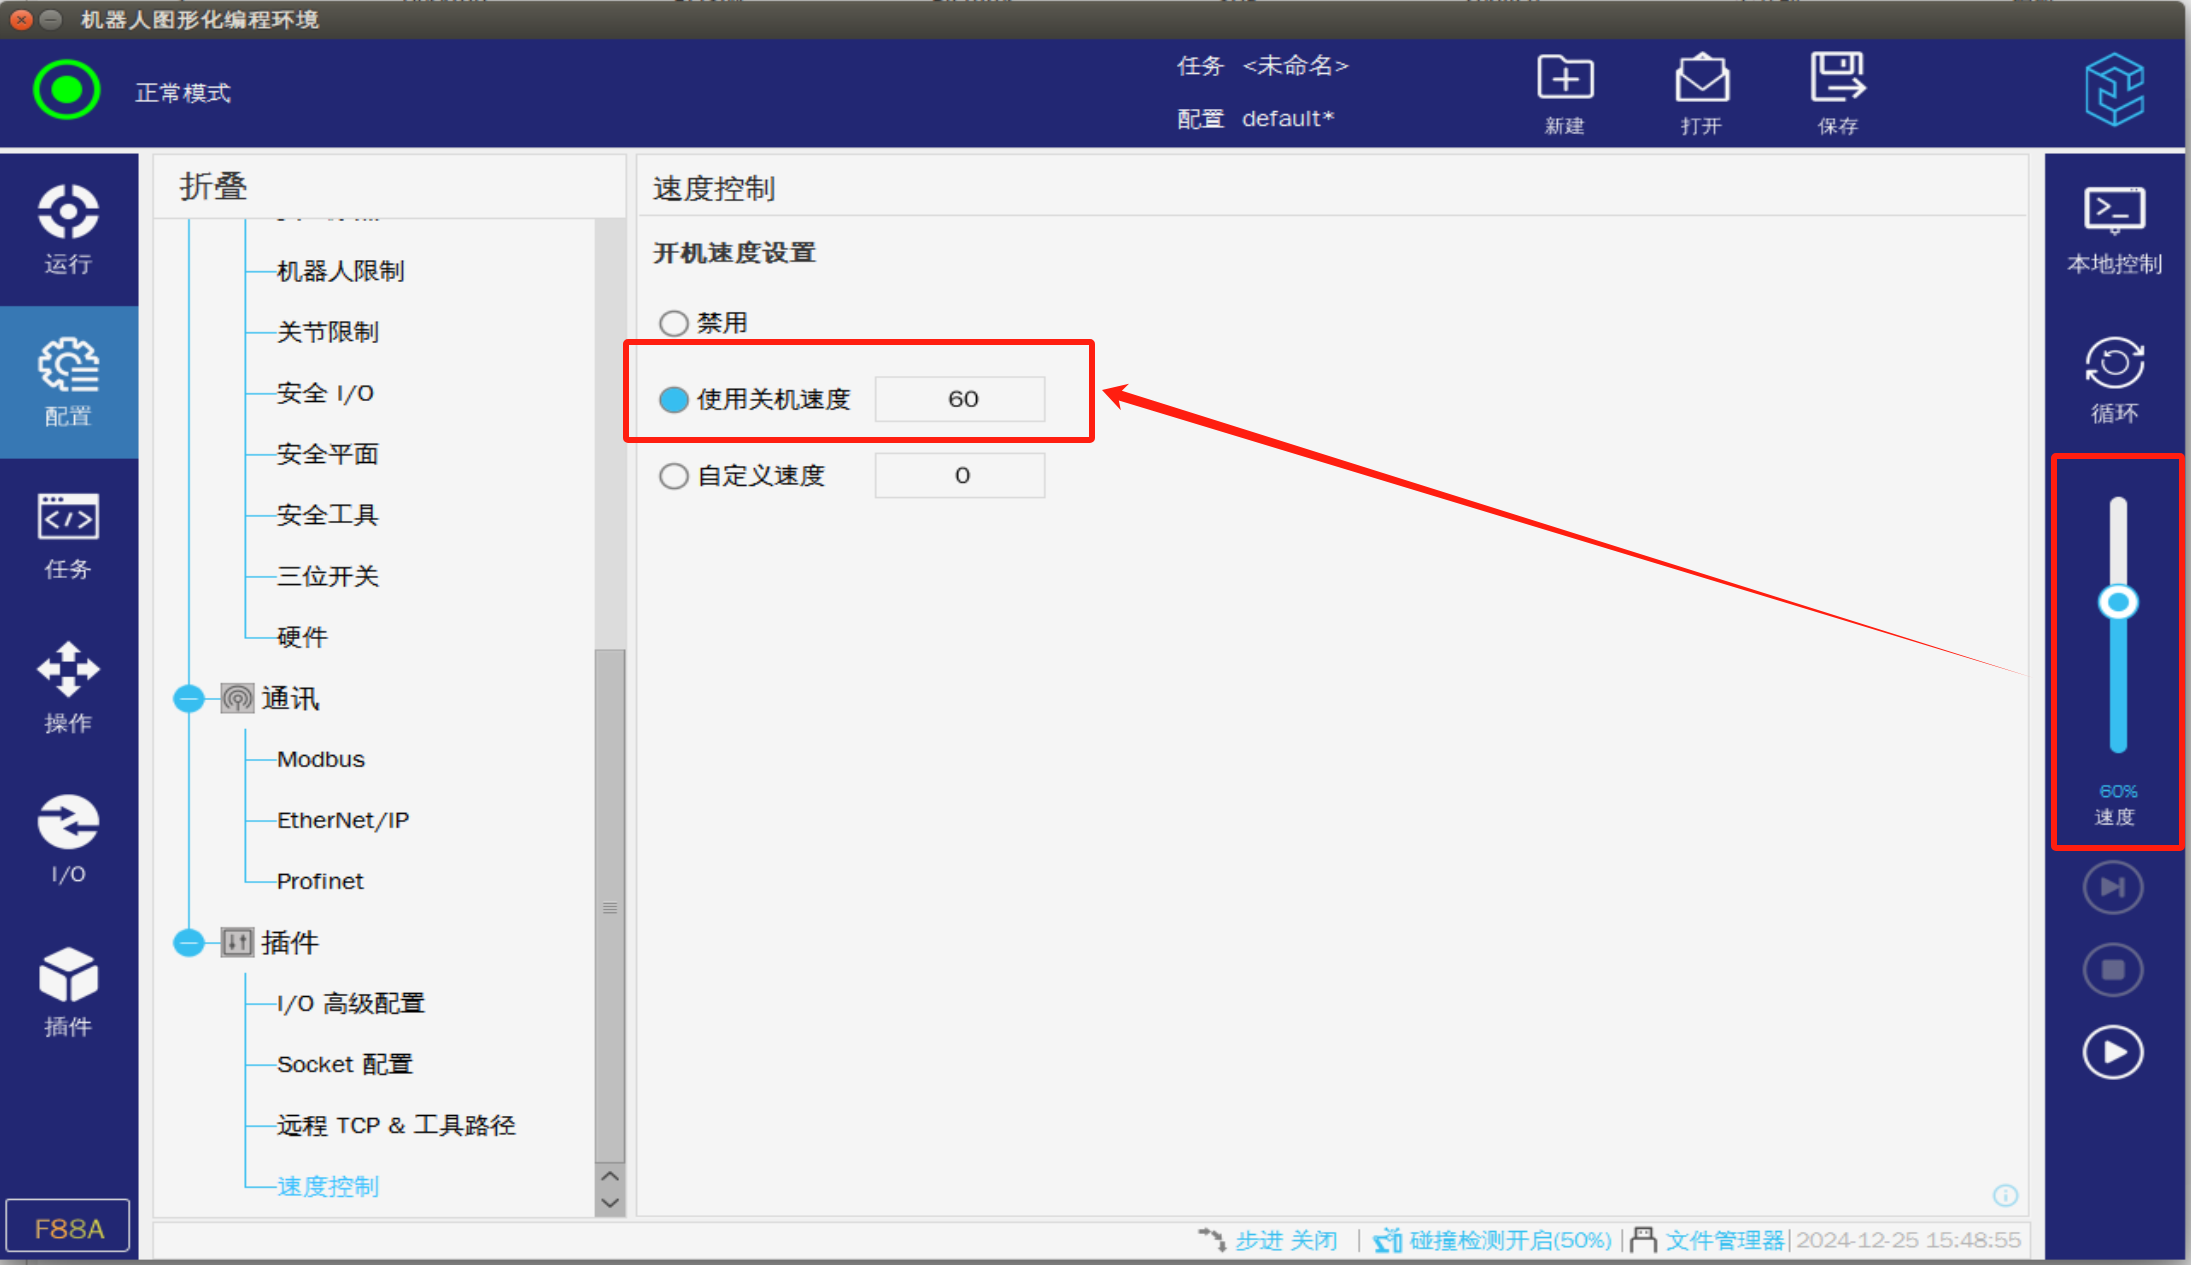Click the green 正常模式 status indicator
Image resolution: width=2191 pixels, height=1265 pixels.
pos(67,90)
